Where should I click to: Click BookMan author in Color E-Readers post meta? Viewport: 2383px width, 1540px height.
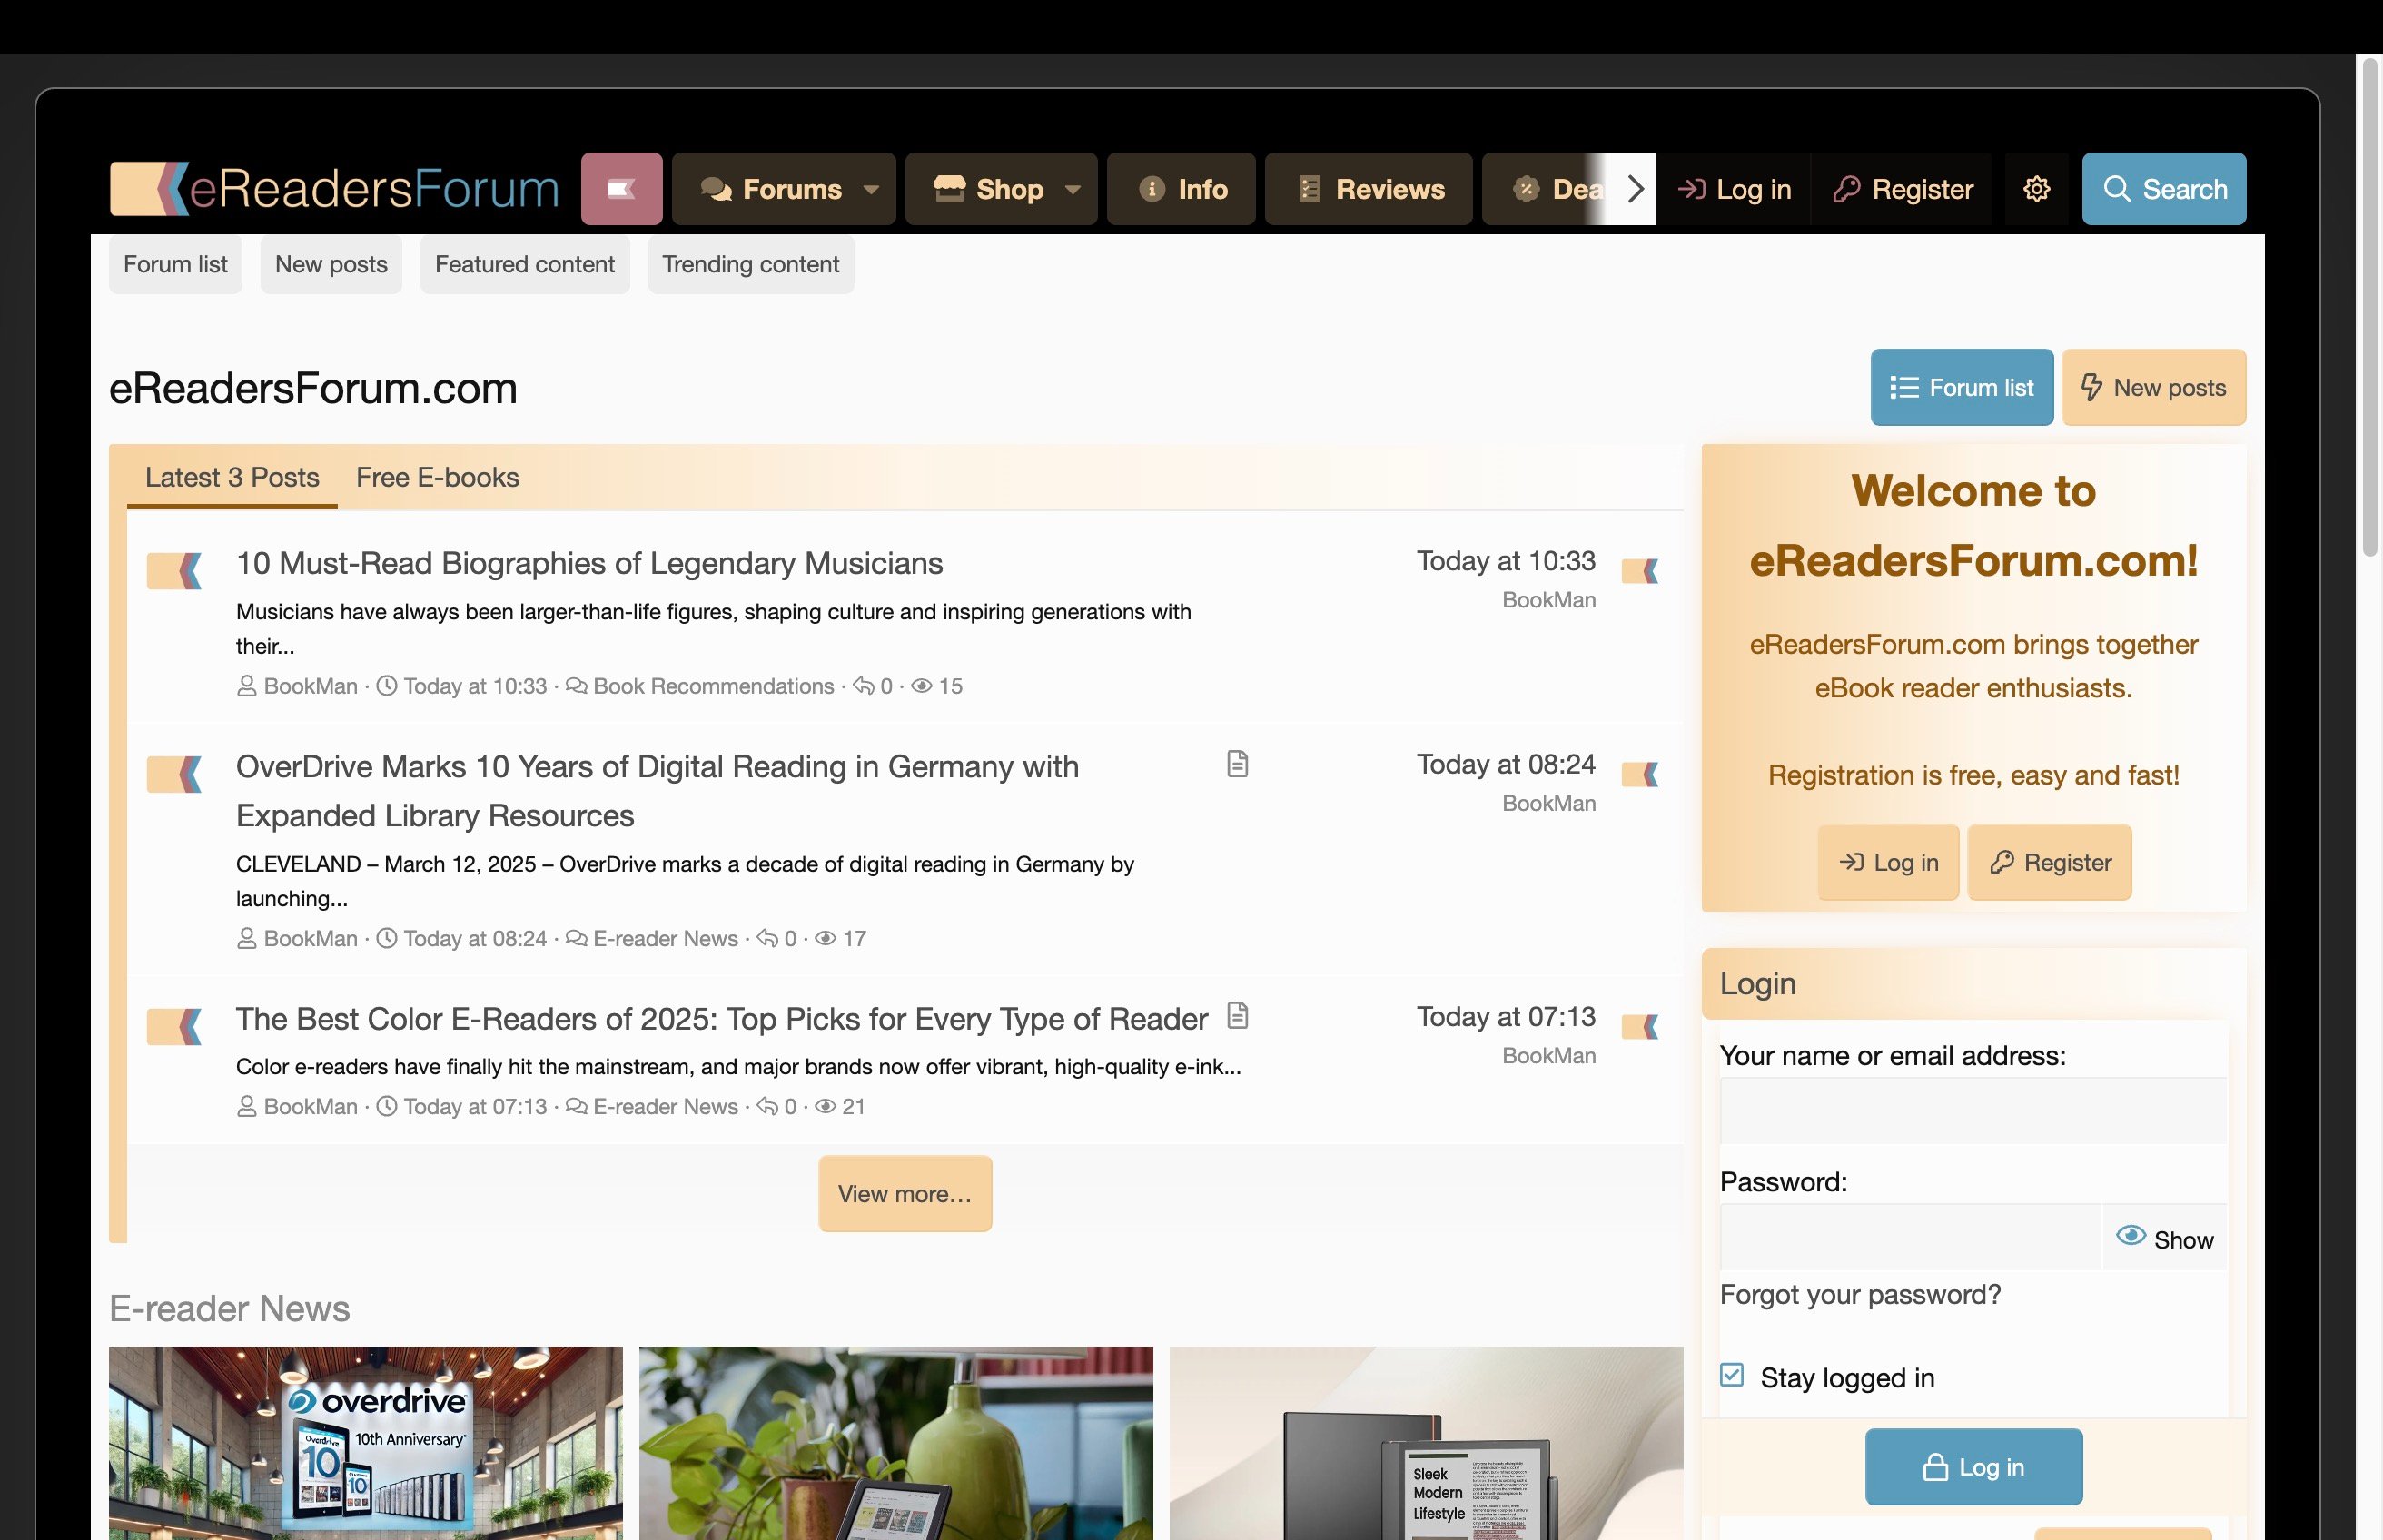(310, 1106)
